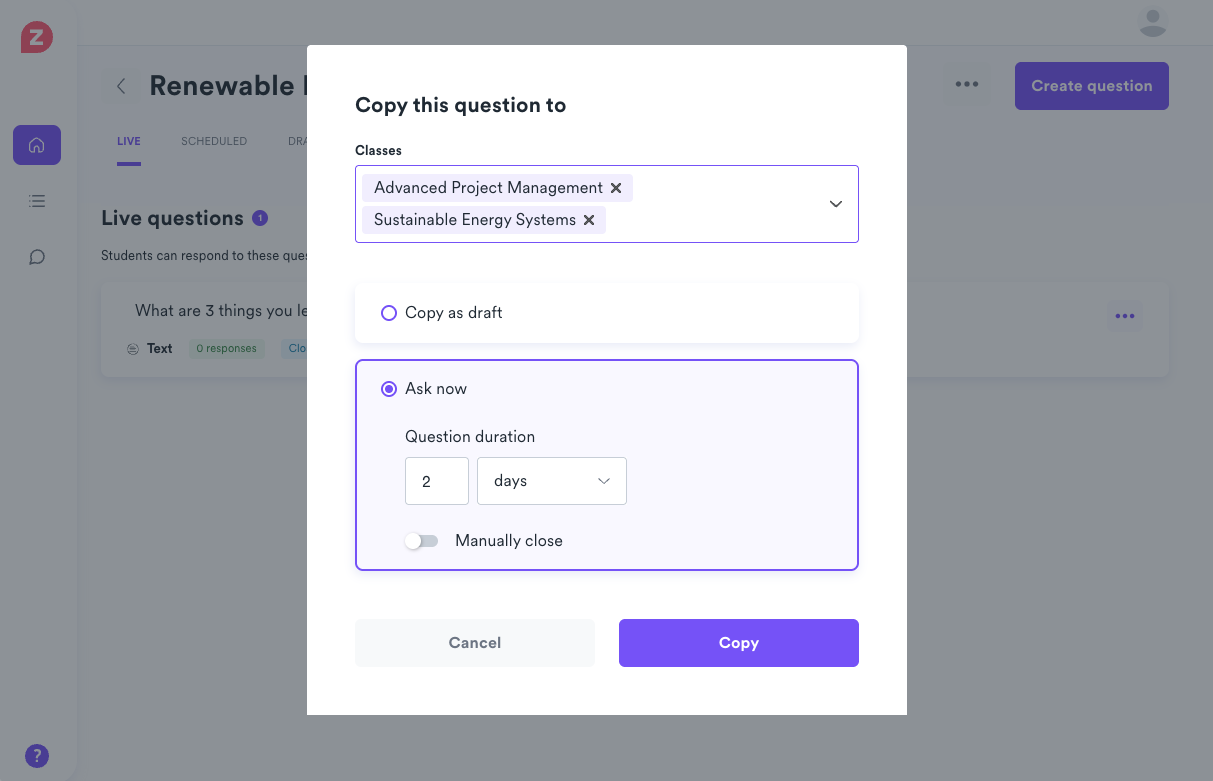Switch to the Scheduled tab
The image size is (1213, 781).
pyautogui.click(x=214, y=141)
